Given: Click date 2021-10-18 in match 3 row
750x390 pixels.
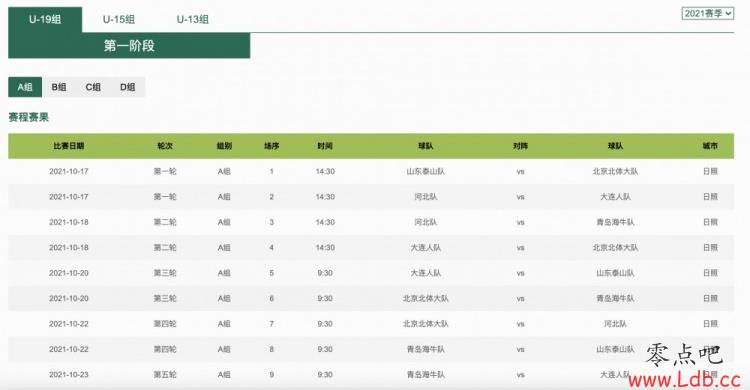Looking at the screenshot, I should click(69, 222).
